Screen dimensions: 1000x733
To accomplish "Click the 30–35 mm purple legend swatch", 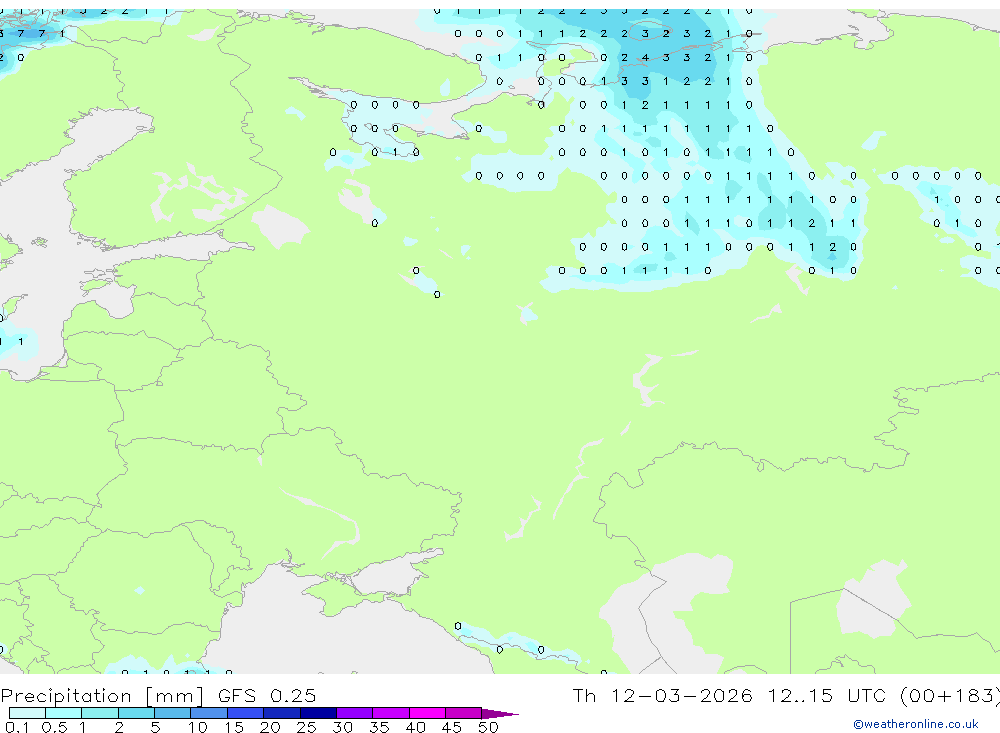I will [x=355, y=713].
